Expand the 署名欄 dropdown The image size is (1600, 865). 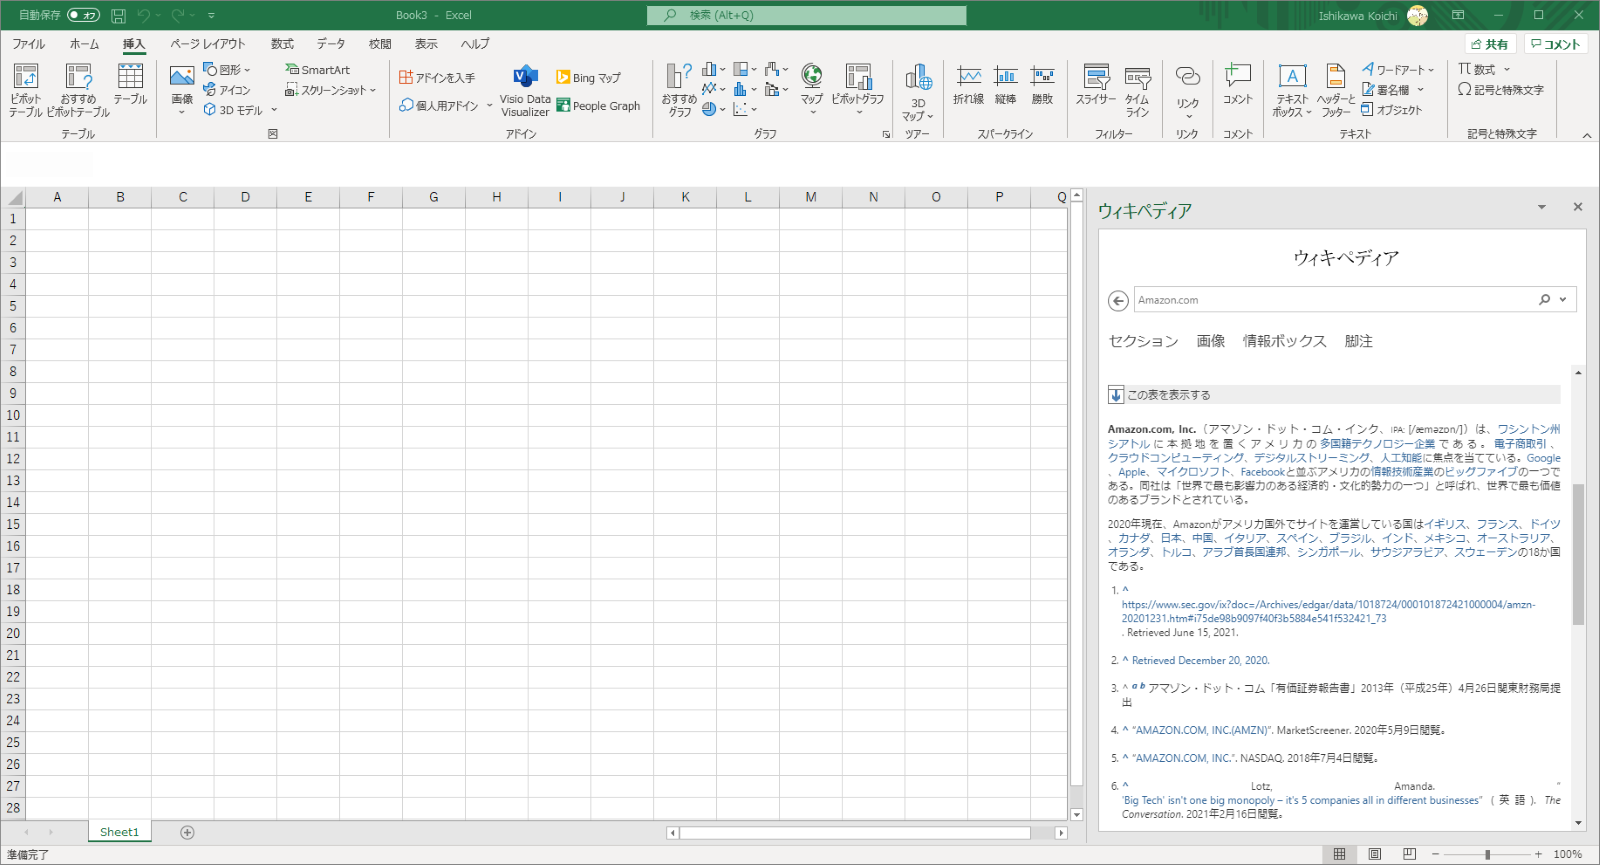(1420, 90)
